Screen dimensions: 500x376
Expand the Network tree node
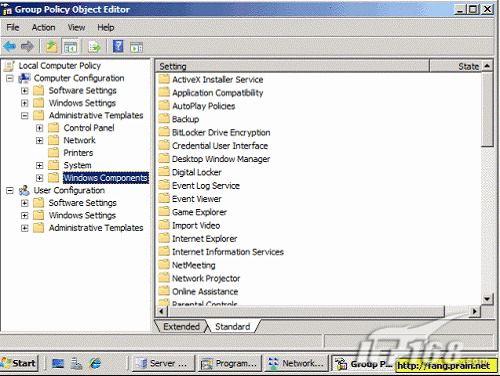(39, 140)
